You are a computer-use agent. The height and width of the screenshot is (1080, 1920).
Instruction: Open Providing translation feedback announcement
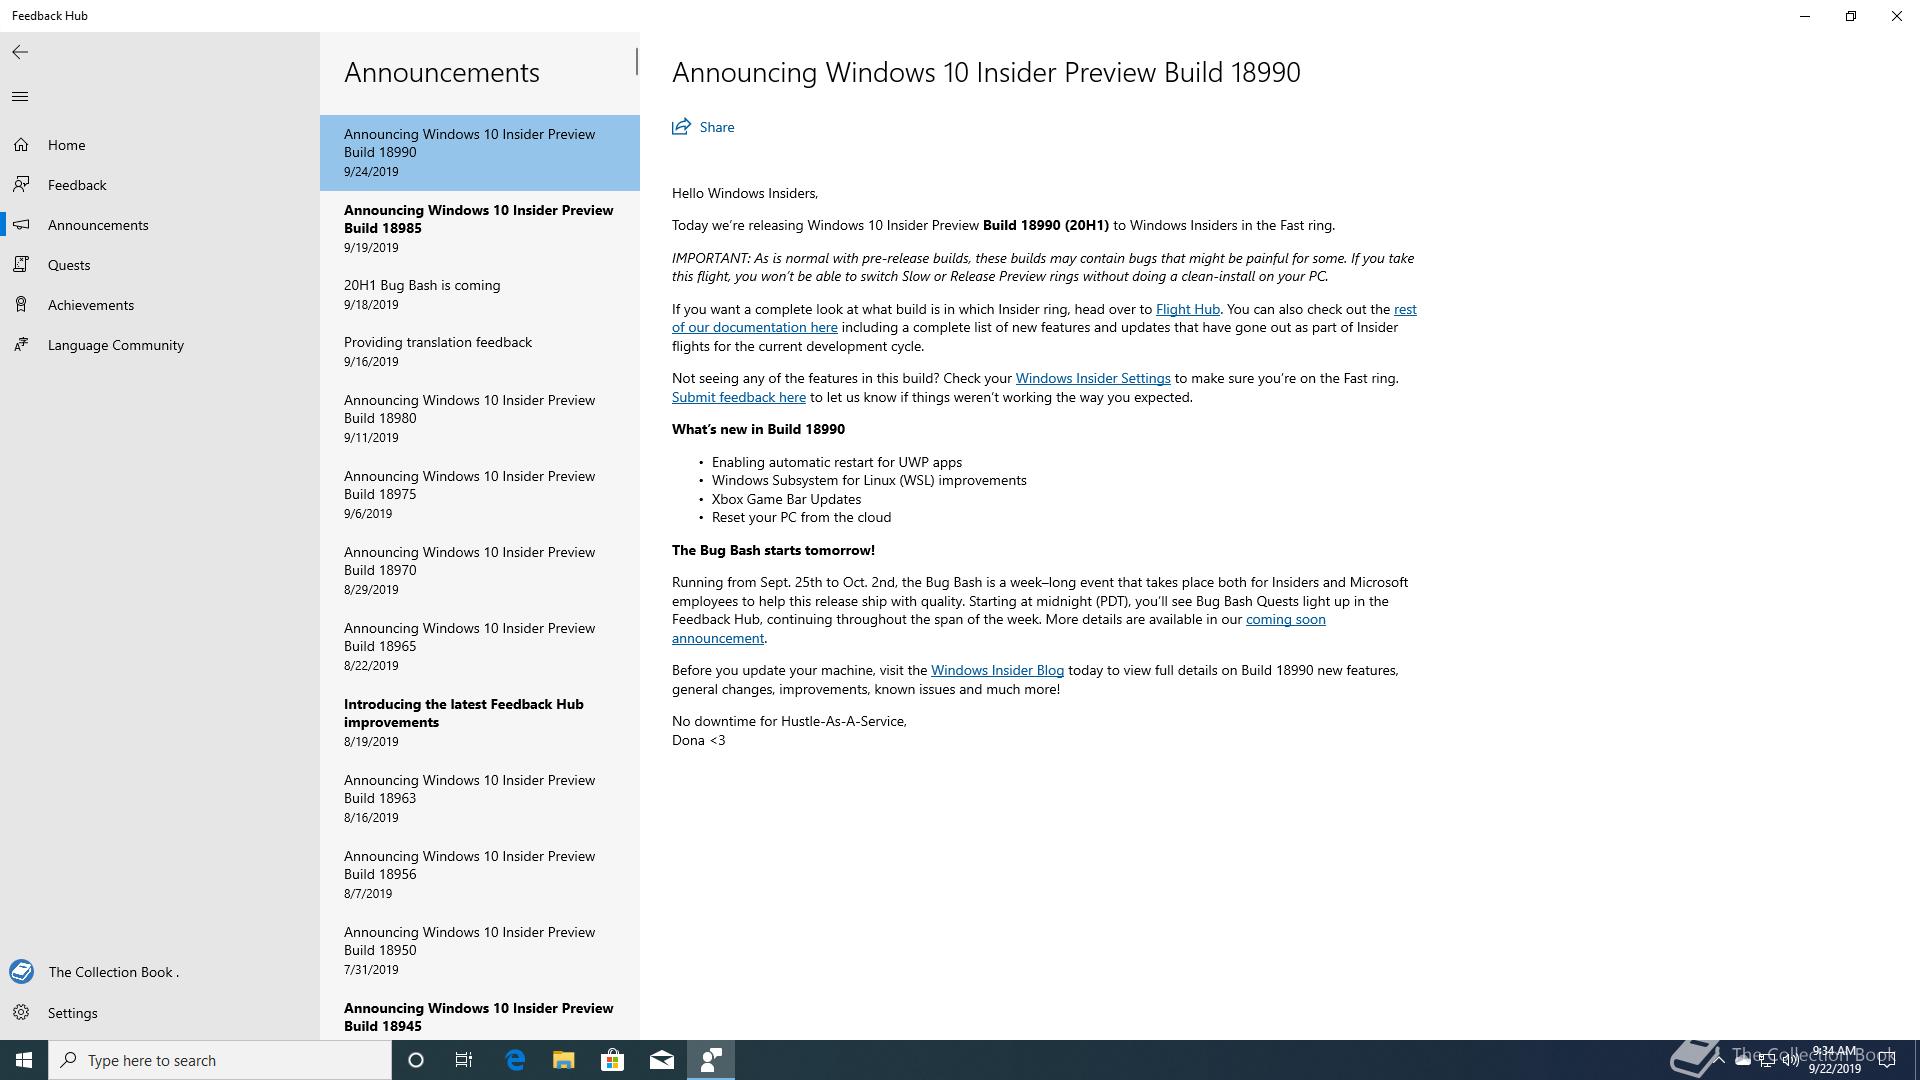[480, 351]
